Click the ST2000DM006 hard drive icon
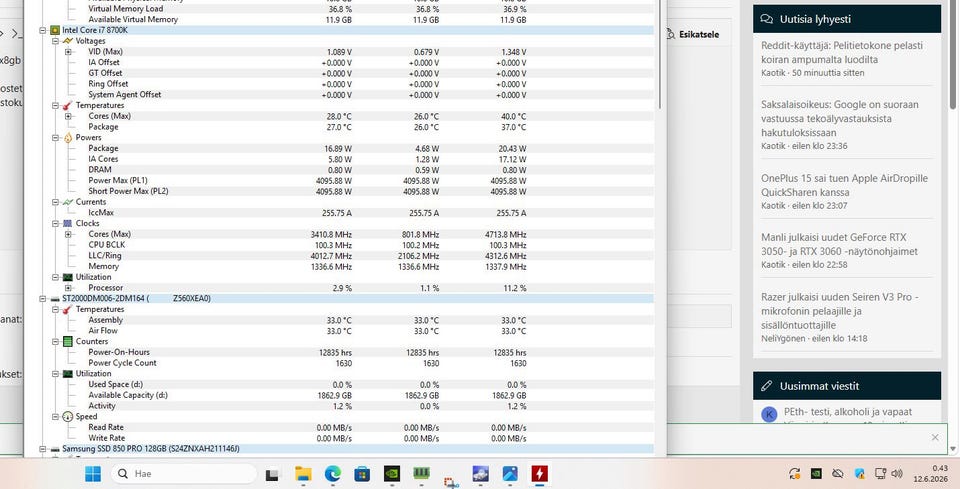960x489 pixels. coord(55,299)
